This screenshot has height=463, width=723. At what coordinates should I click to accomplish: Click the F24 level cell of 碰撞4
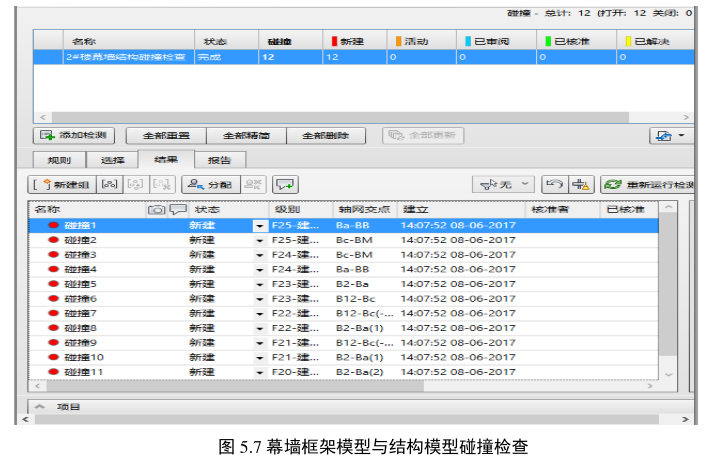point(295,269)
